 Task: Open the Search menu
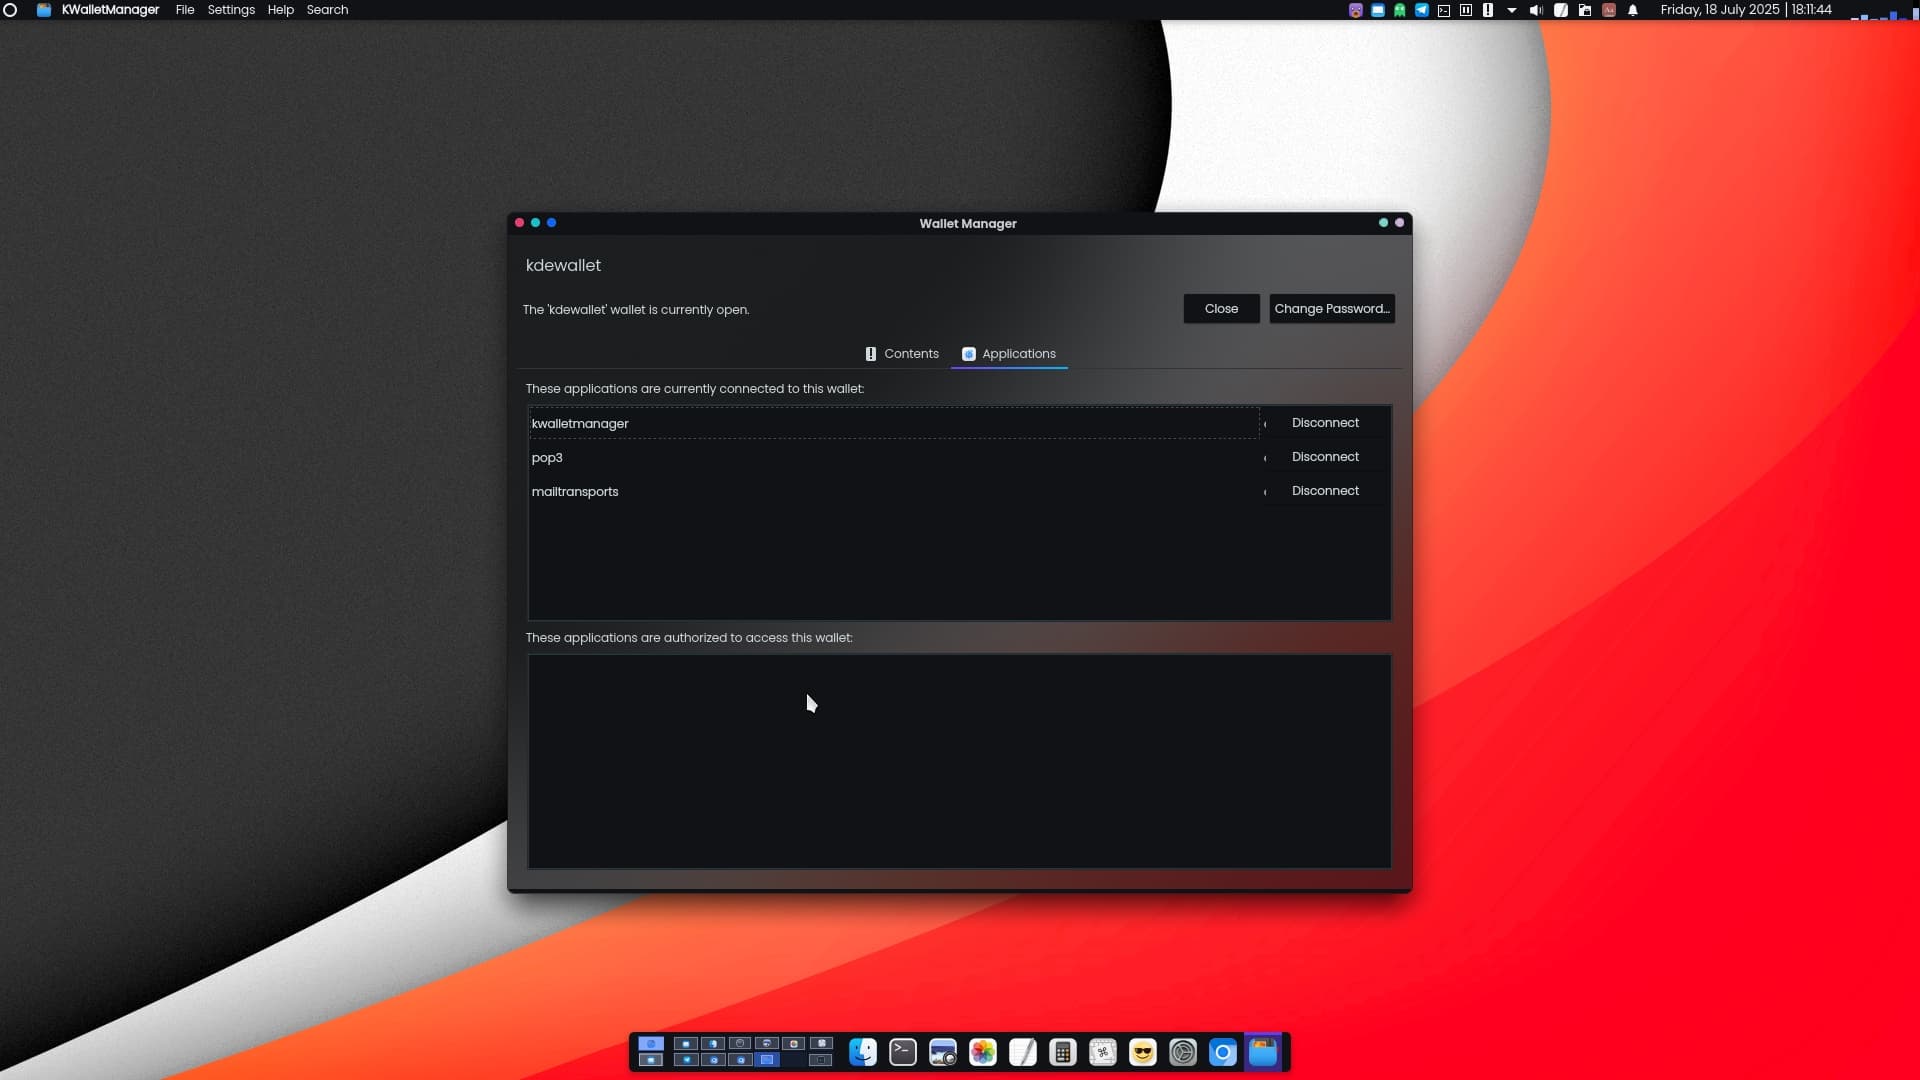[x=327, y=10]
